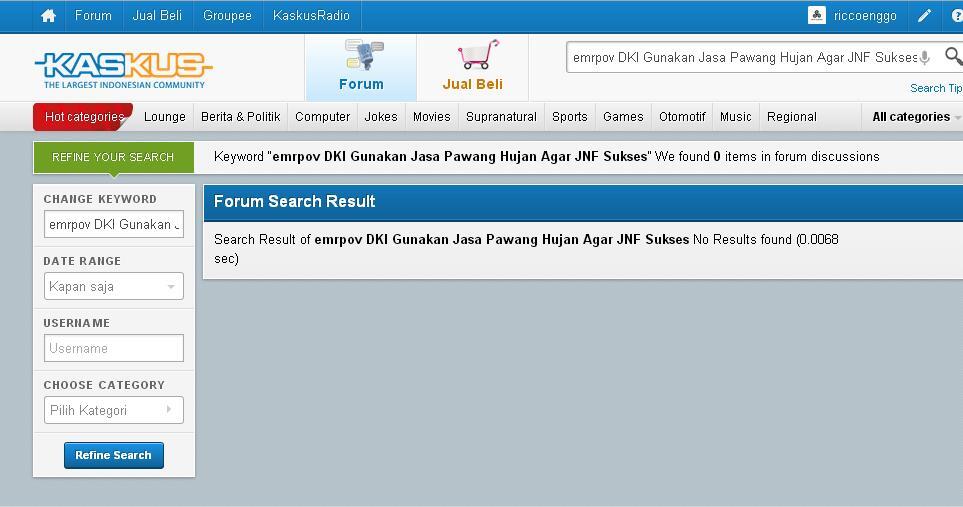963x507 pixels.
Task: Open the Sports category
Action: (x=570, y=117)
